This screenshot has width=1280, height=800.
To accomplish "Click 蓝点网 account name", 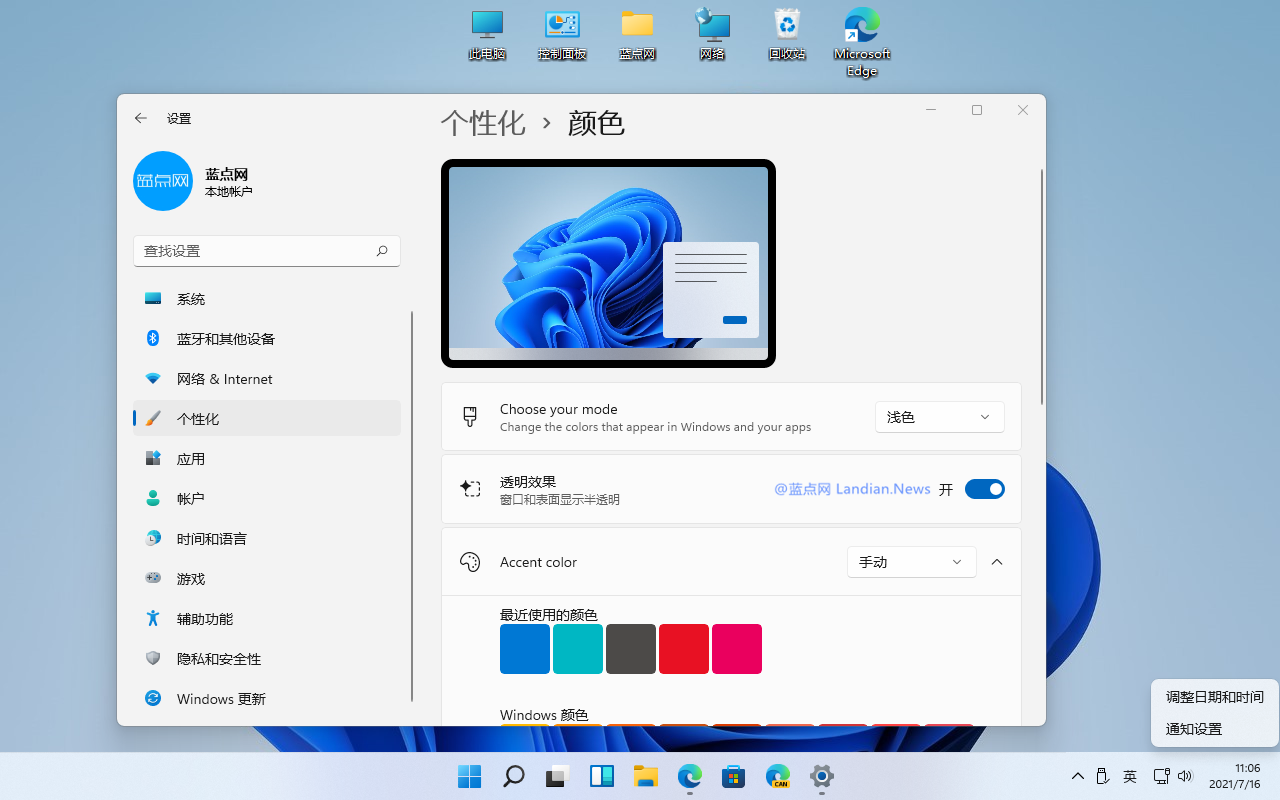I will pyautogui.click(x=226, y=174).
